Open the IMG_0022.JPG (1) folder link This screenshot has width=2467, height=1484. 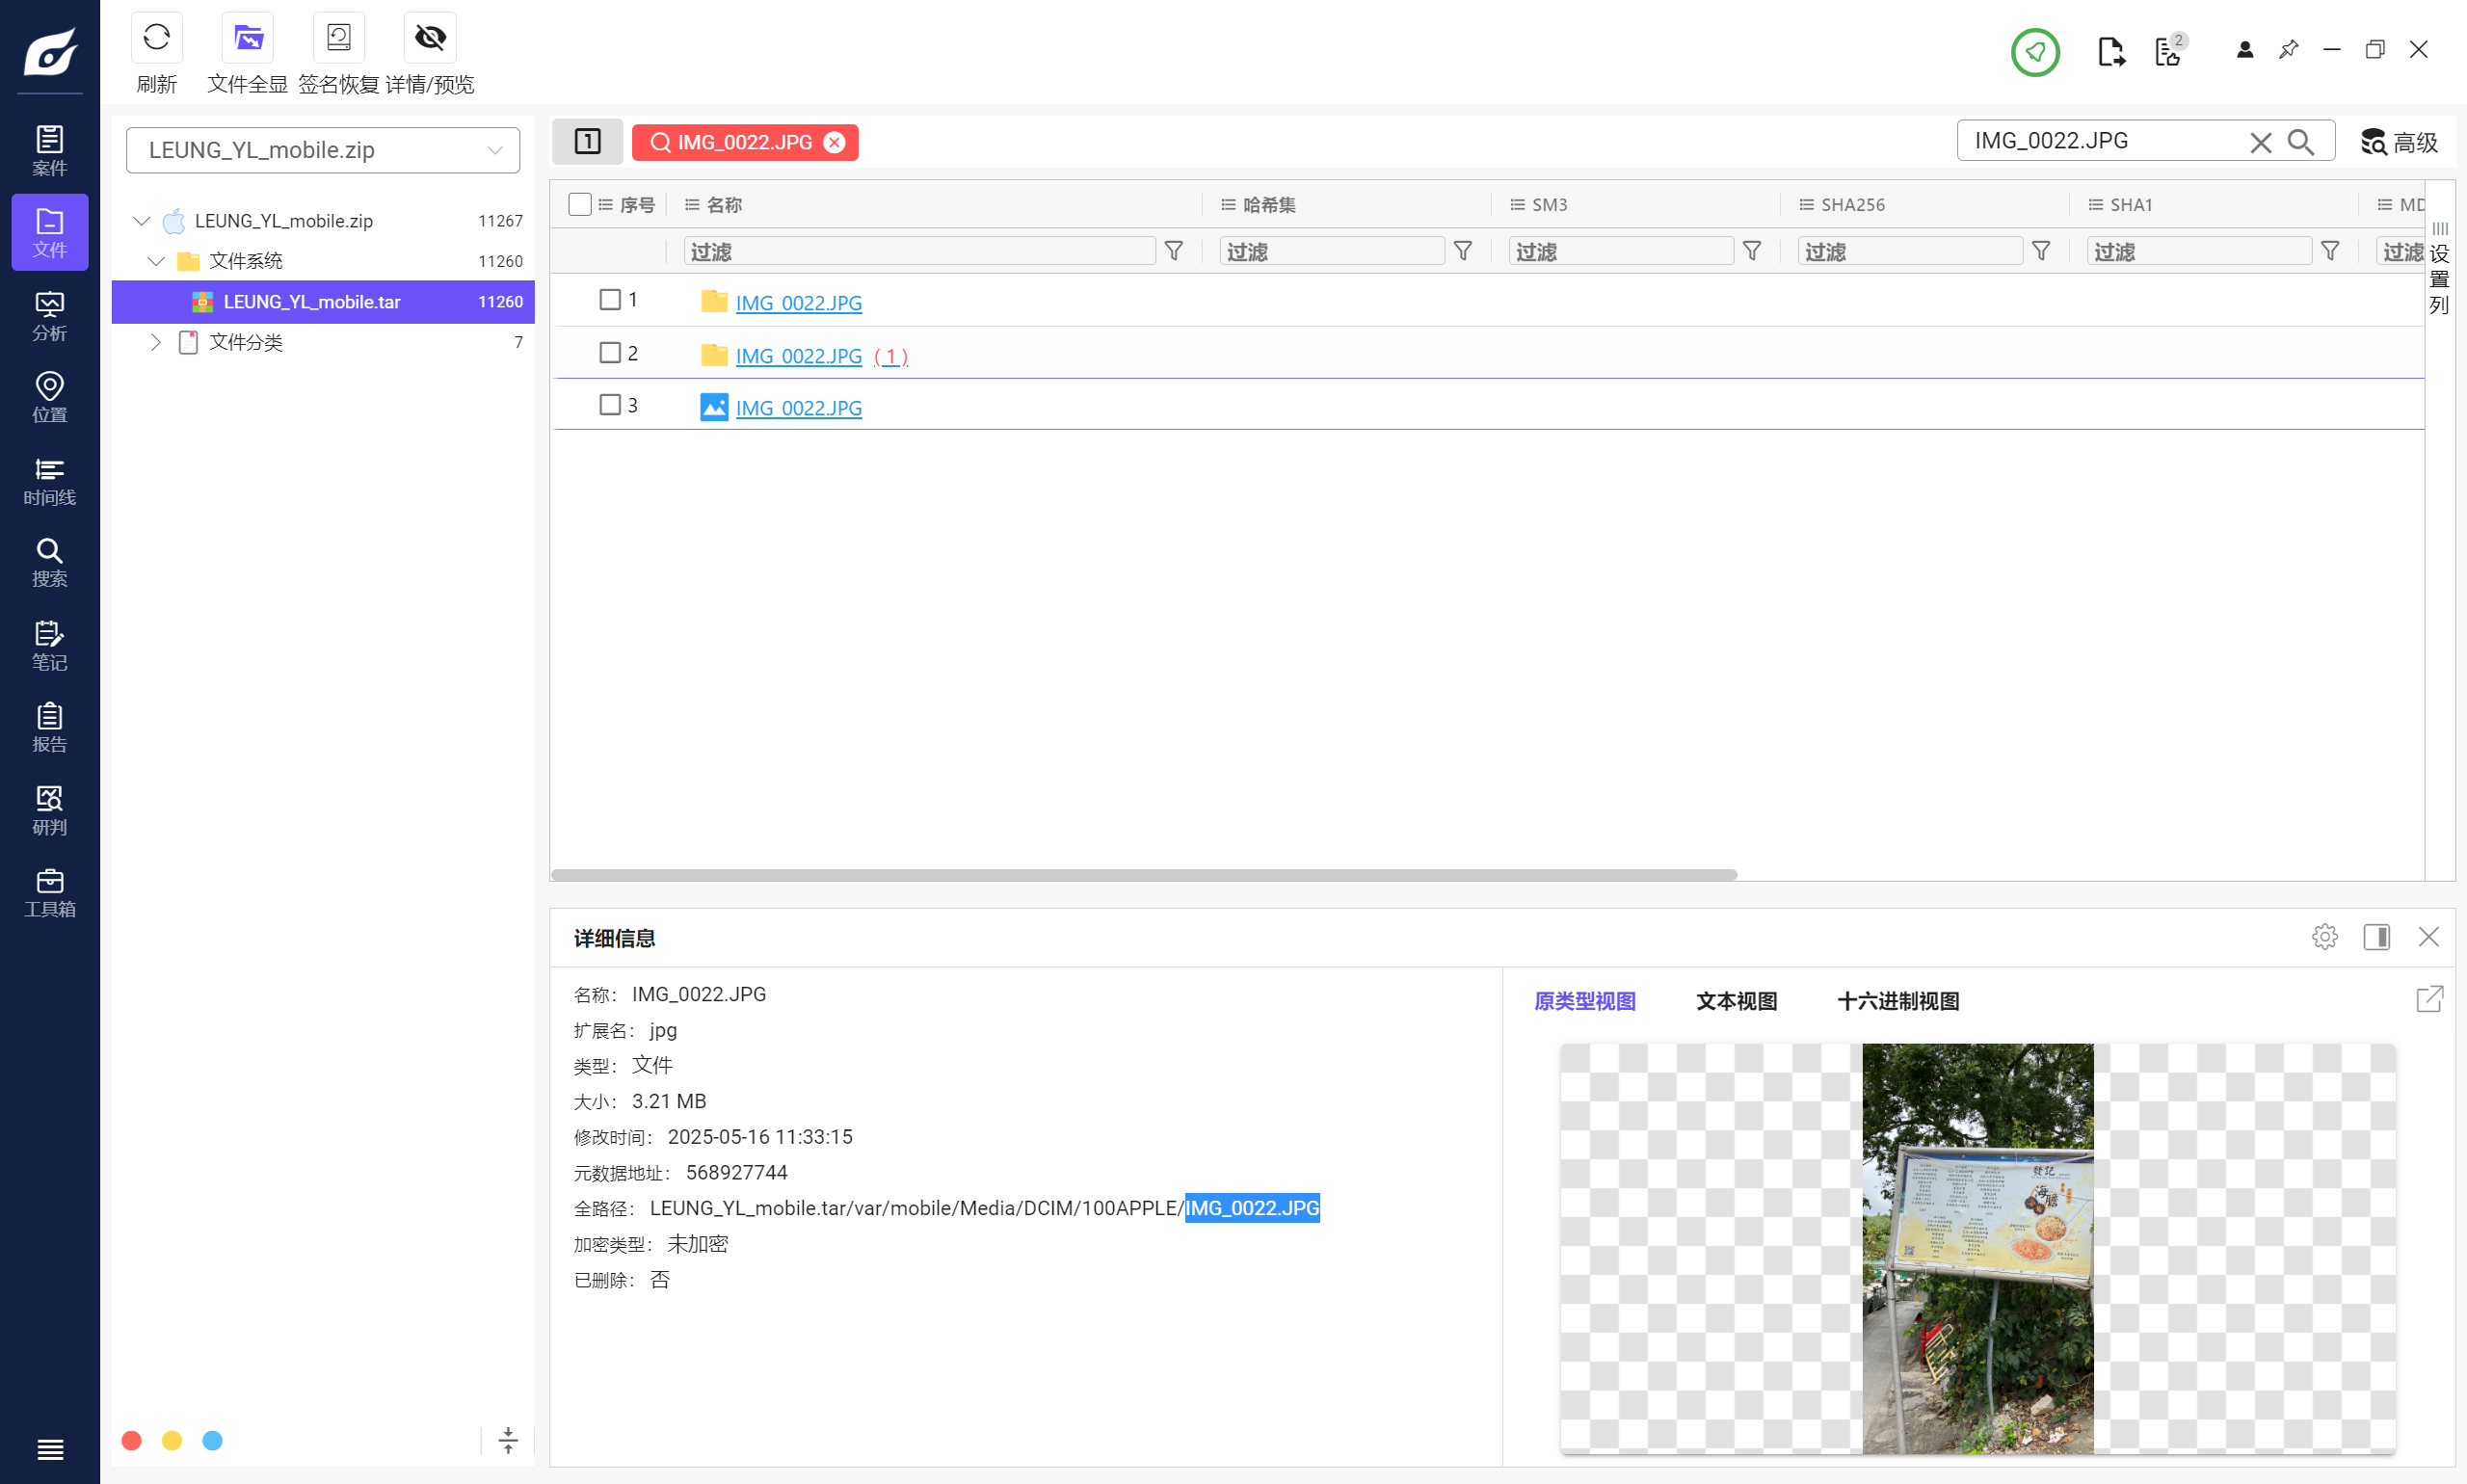click(798, 356)
